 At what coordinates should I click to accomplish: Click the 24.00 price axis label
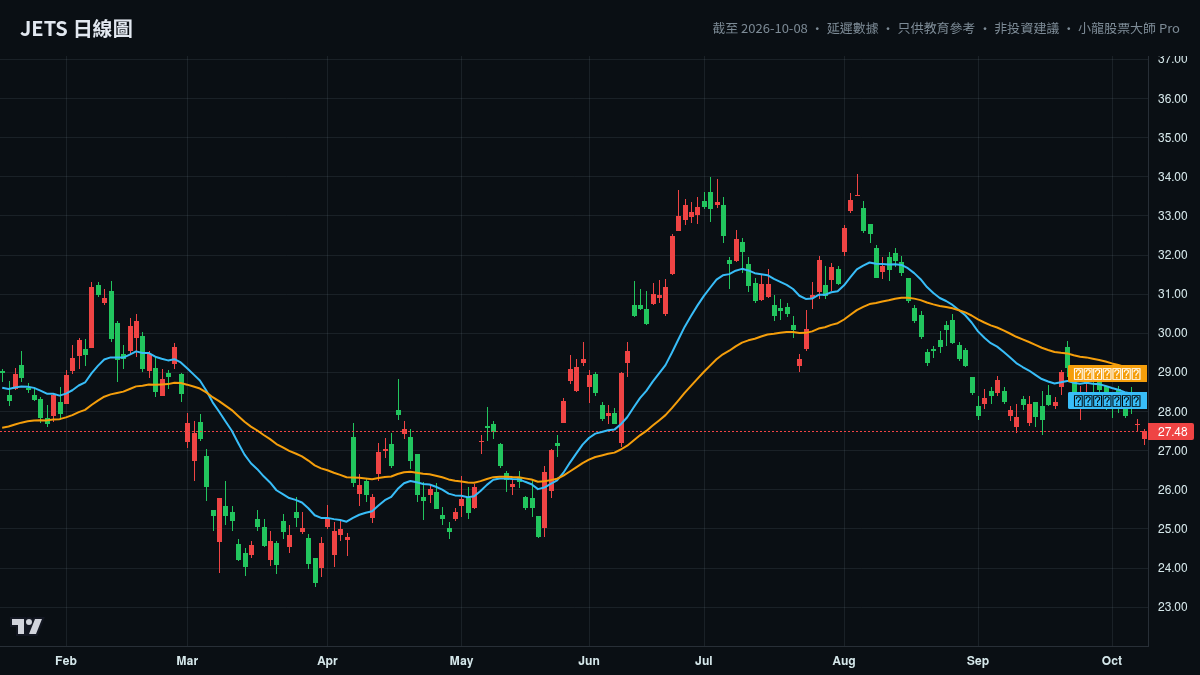[x=1172, y=568]
